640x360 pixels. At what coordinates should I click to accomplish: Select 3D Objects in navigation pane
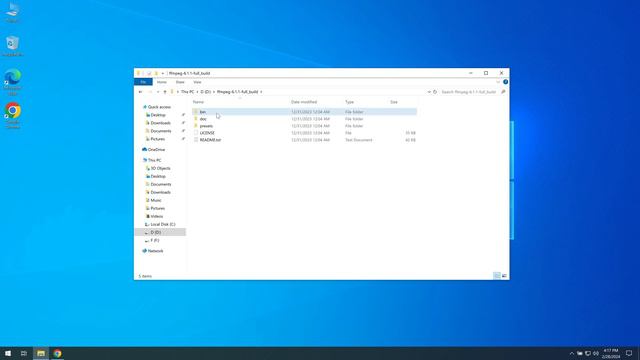click(160, 168)
